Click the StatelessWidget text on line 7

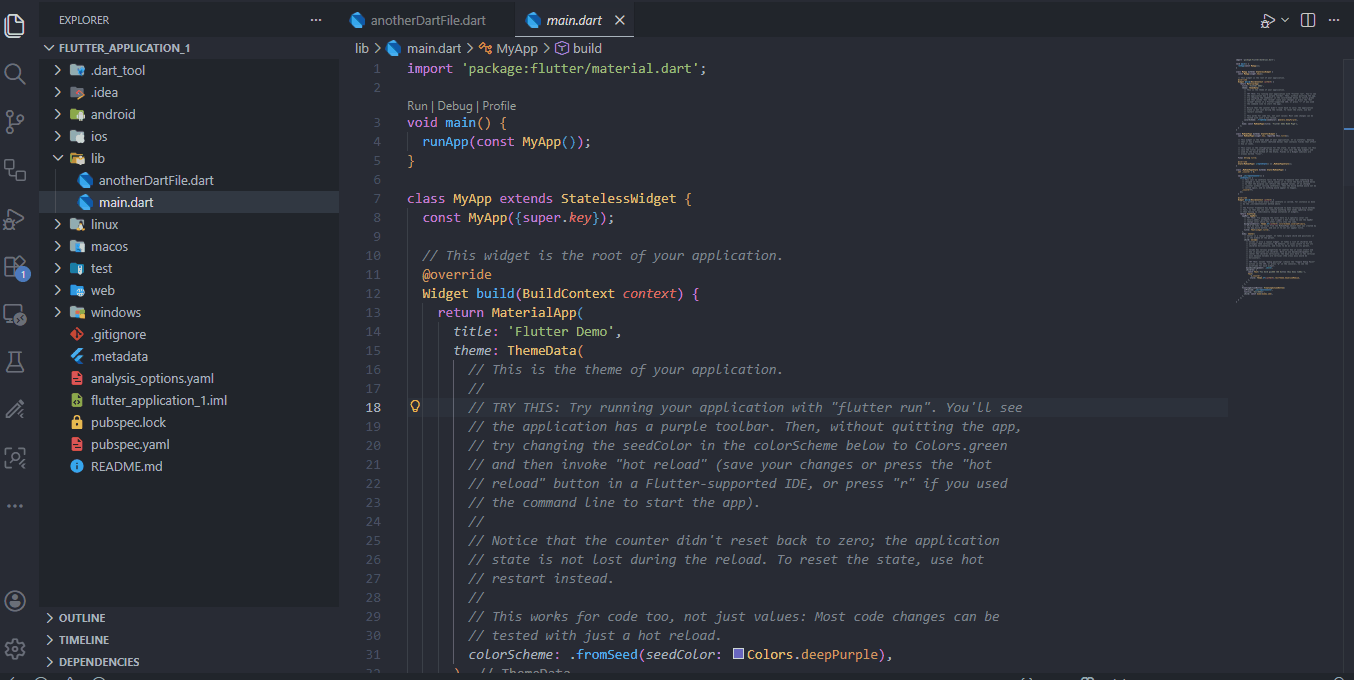tap(618, 198)
